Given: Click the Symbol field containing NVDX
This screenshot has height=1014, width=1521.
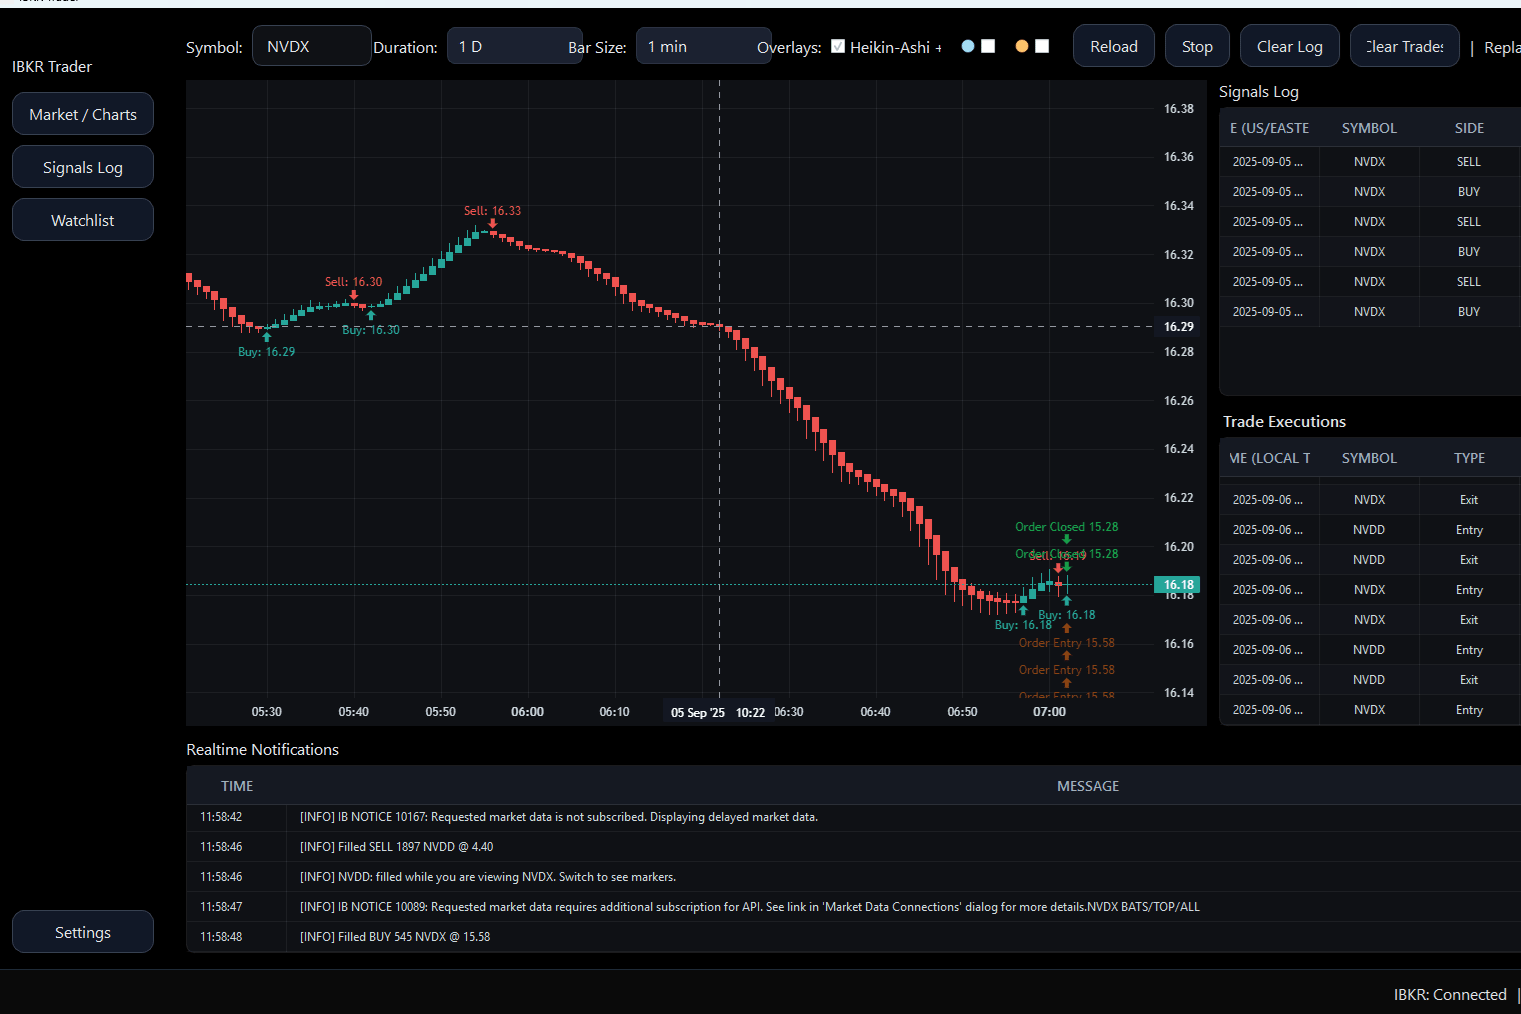Looking at the screenshot, I should click(x=311, y=45).
